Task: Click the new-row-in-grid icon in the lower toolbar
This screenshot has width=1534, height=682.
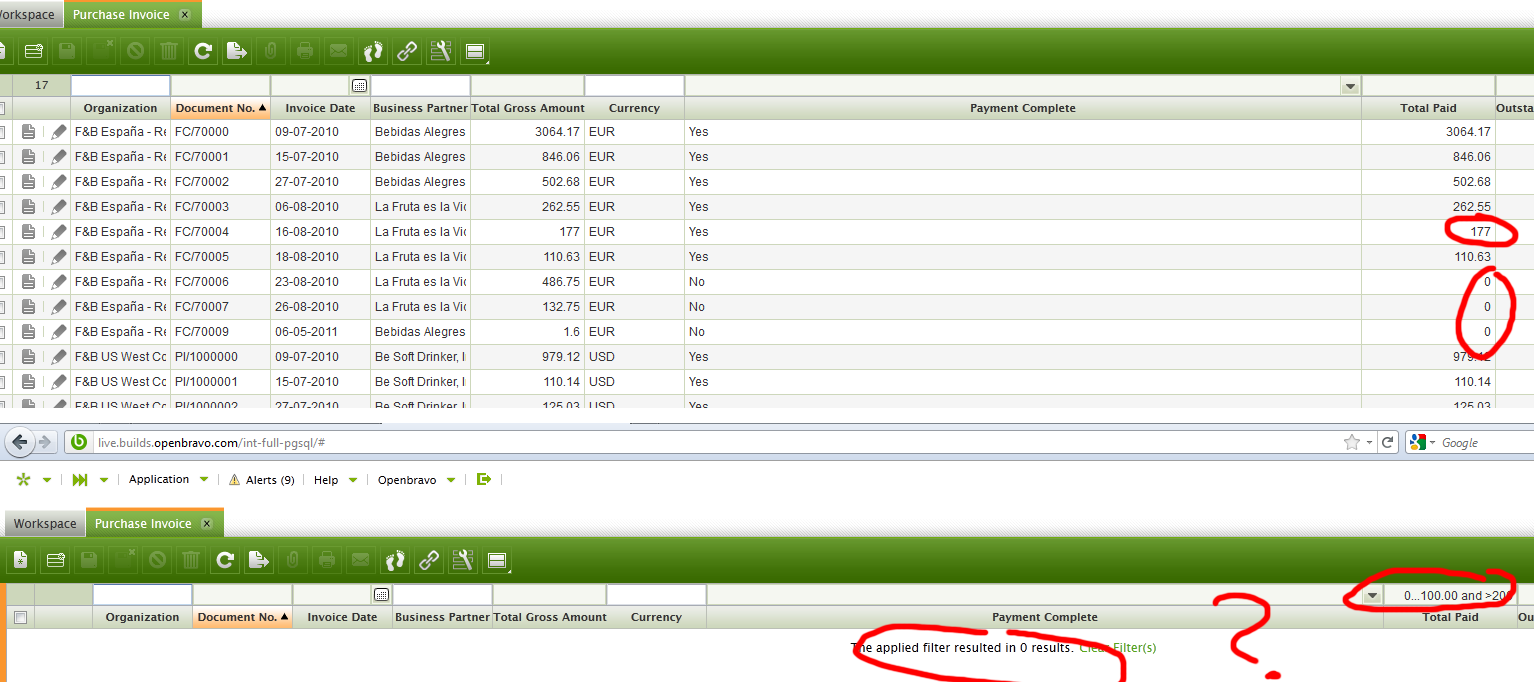Action: point(56,560)
